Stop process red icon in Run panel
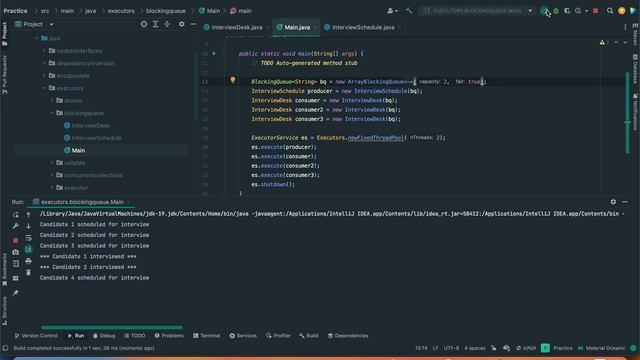Viewport: 640px width, 360px height. pyautogui.click(x=16, y=240)
